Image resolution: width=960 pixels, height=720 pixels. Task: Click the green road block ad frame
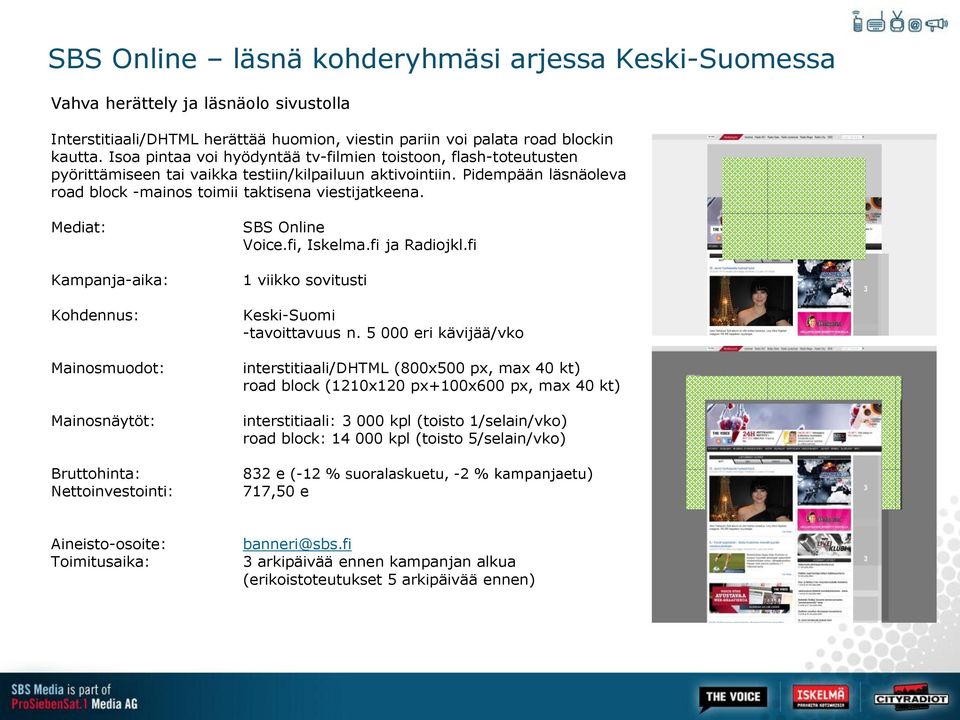tap(793, 388)
